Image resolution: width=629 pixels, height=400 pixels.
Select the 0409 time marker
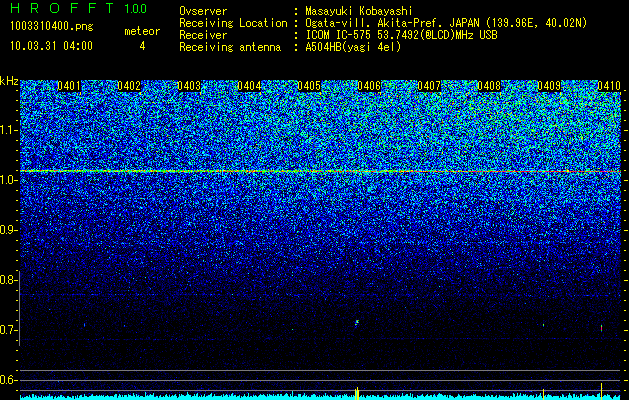[549, 86]
